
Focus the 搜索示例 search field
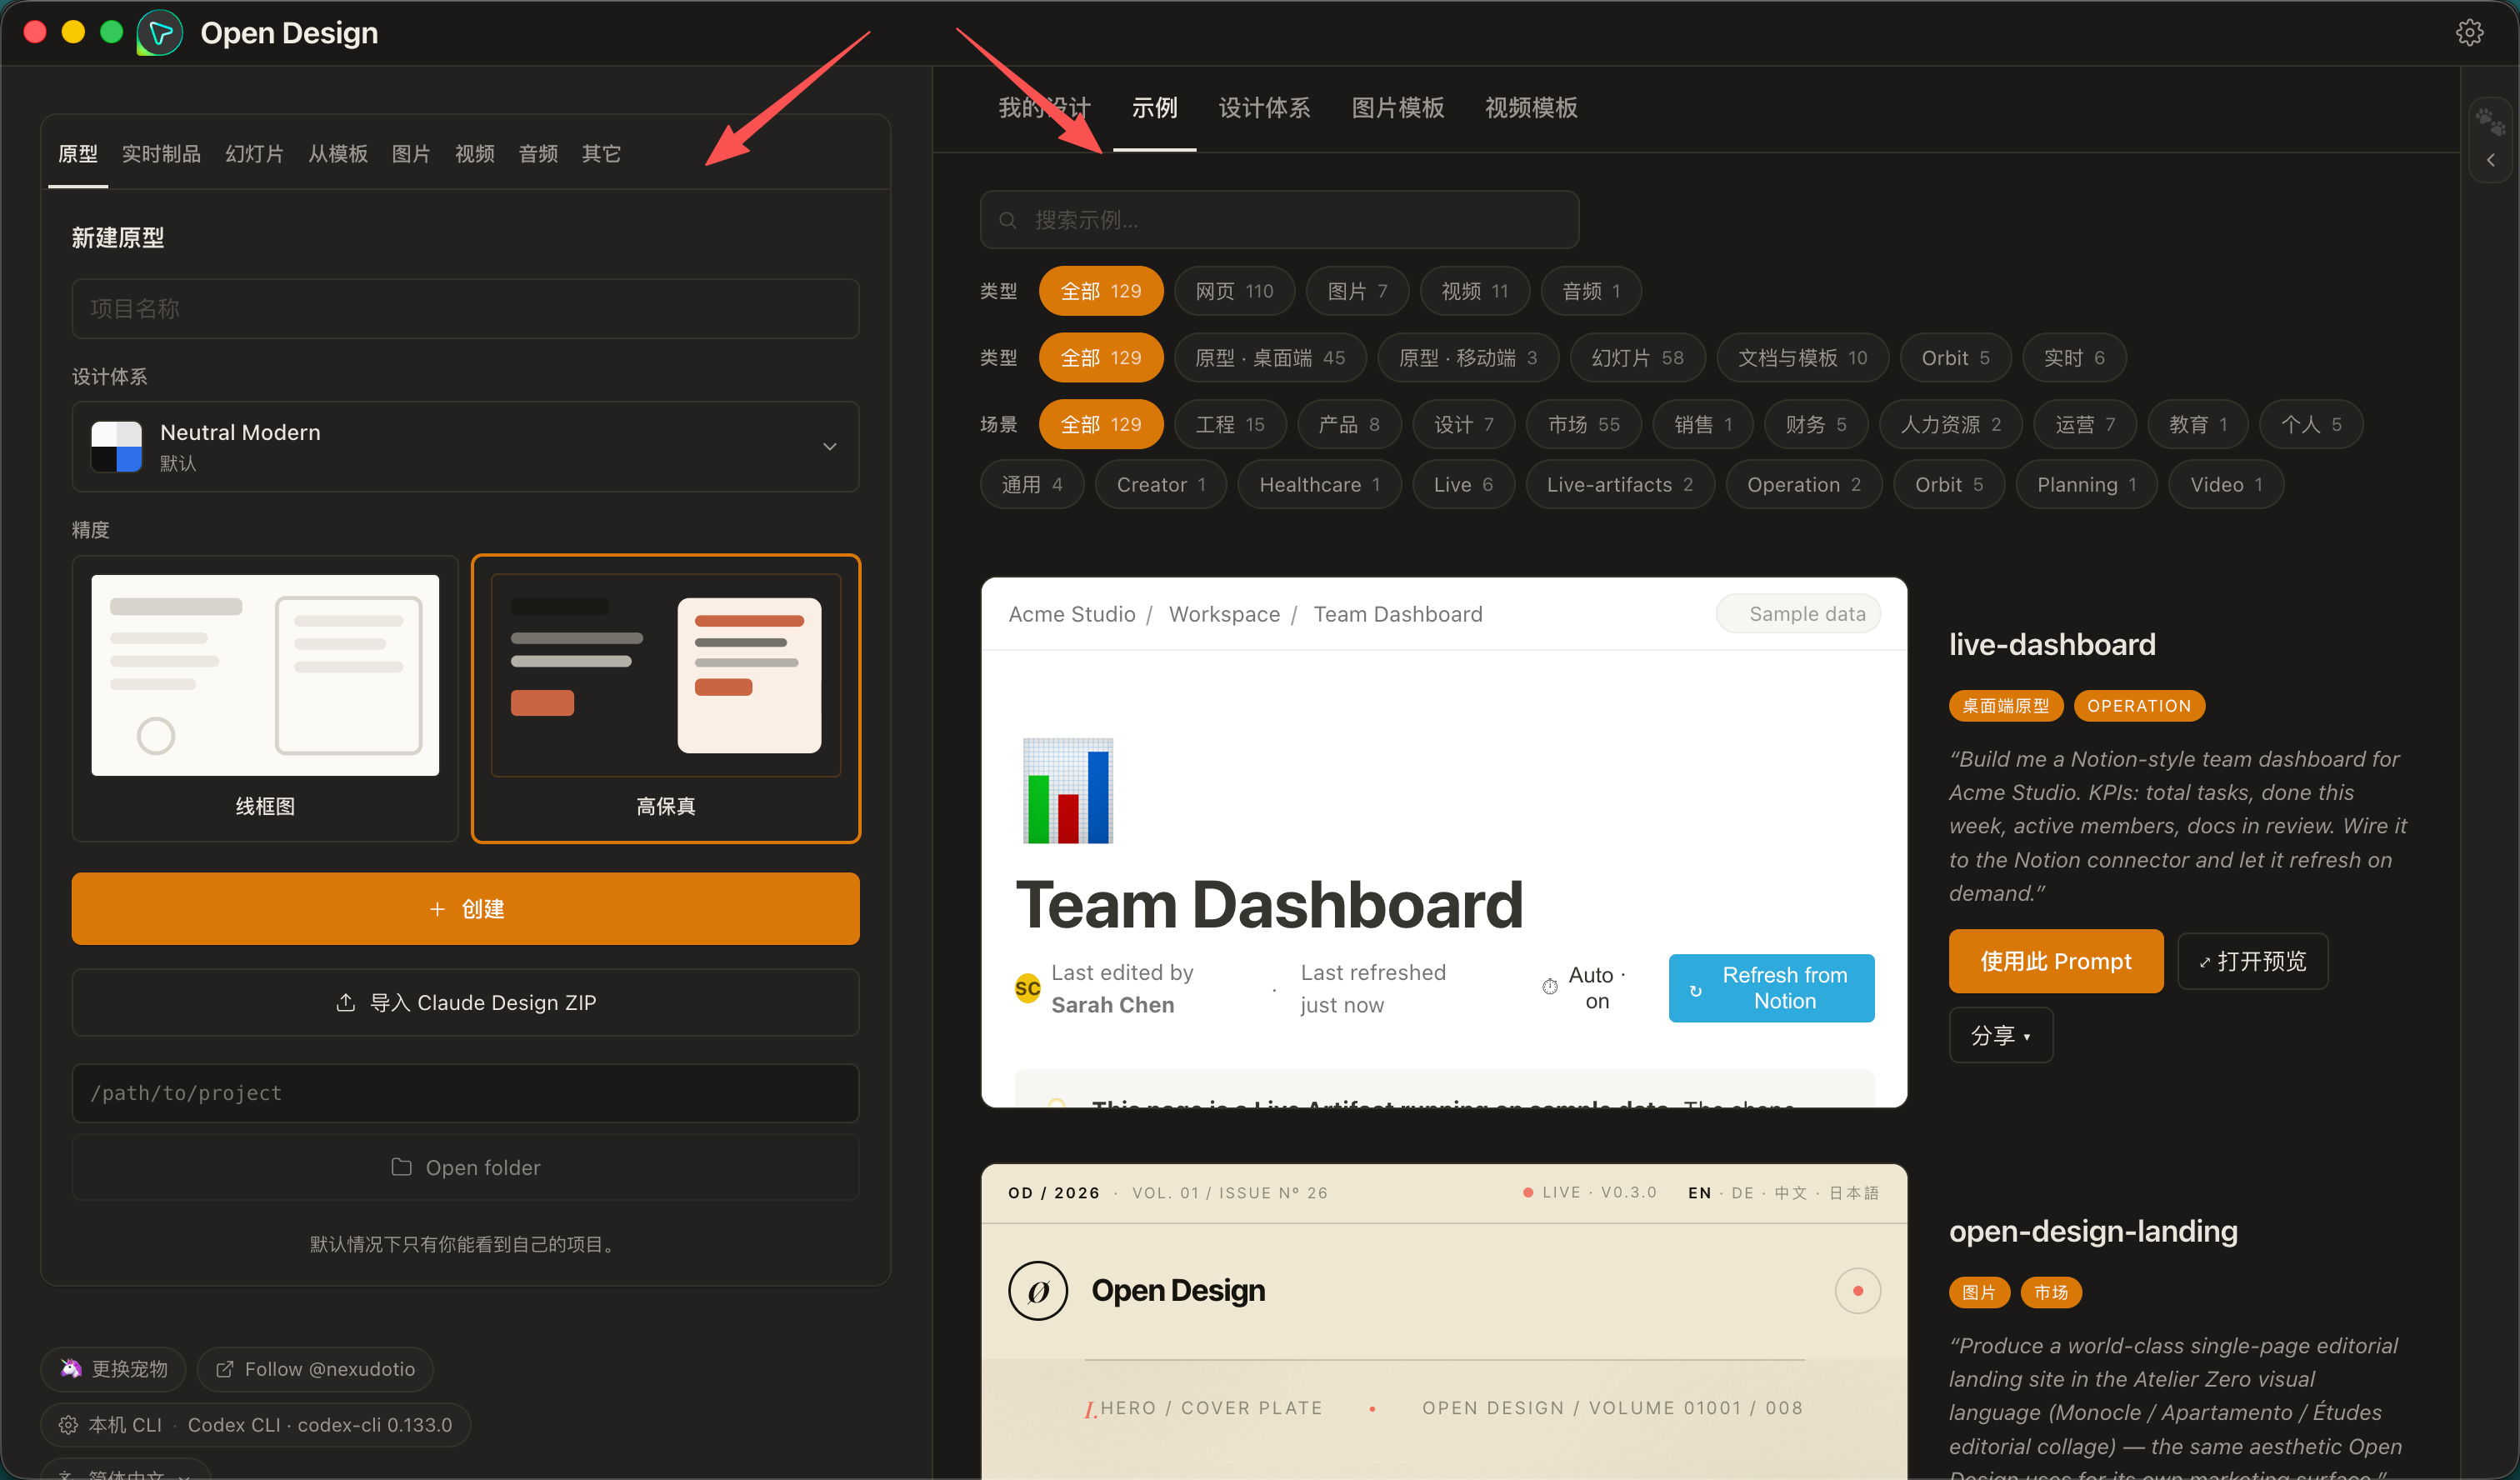[1279, 220]
